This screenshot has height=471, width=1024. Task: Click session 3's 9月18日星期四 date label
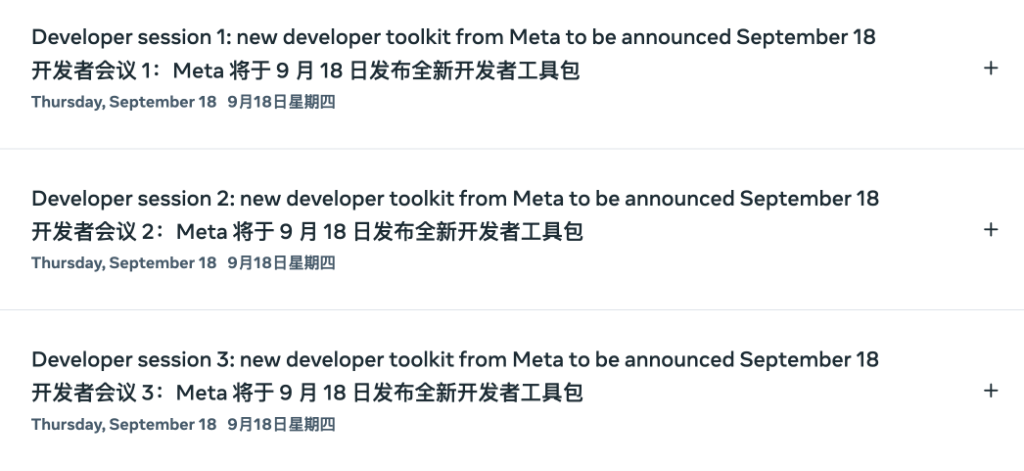coord(281,424)
